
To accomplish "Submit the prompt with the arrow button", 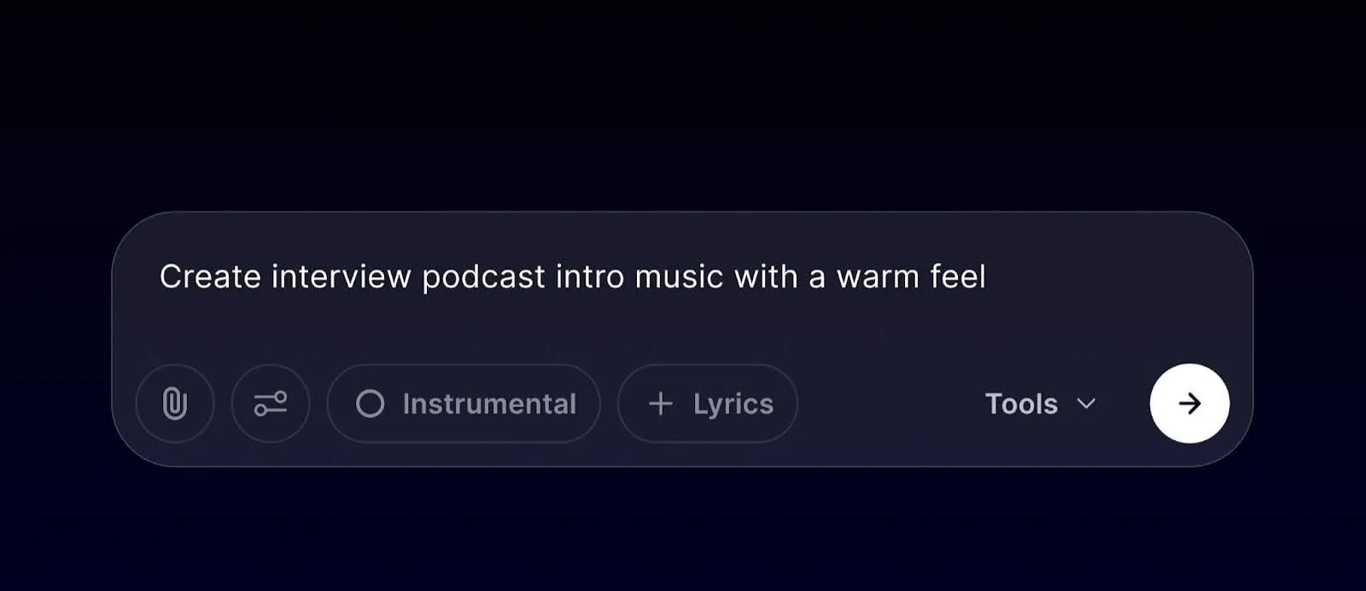I will (x=1190, y=404).
